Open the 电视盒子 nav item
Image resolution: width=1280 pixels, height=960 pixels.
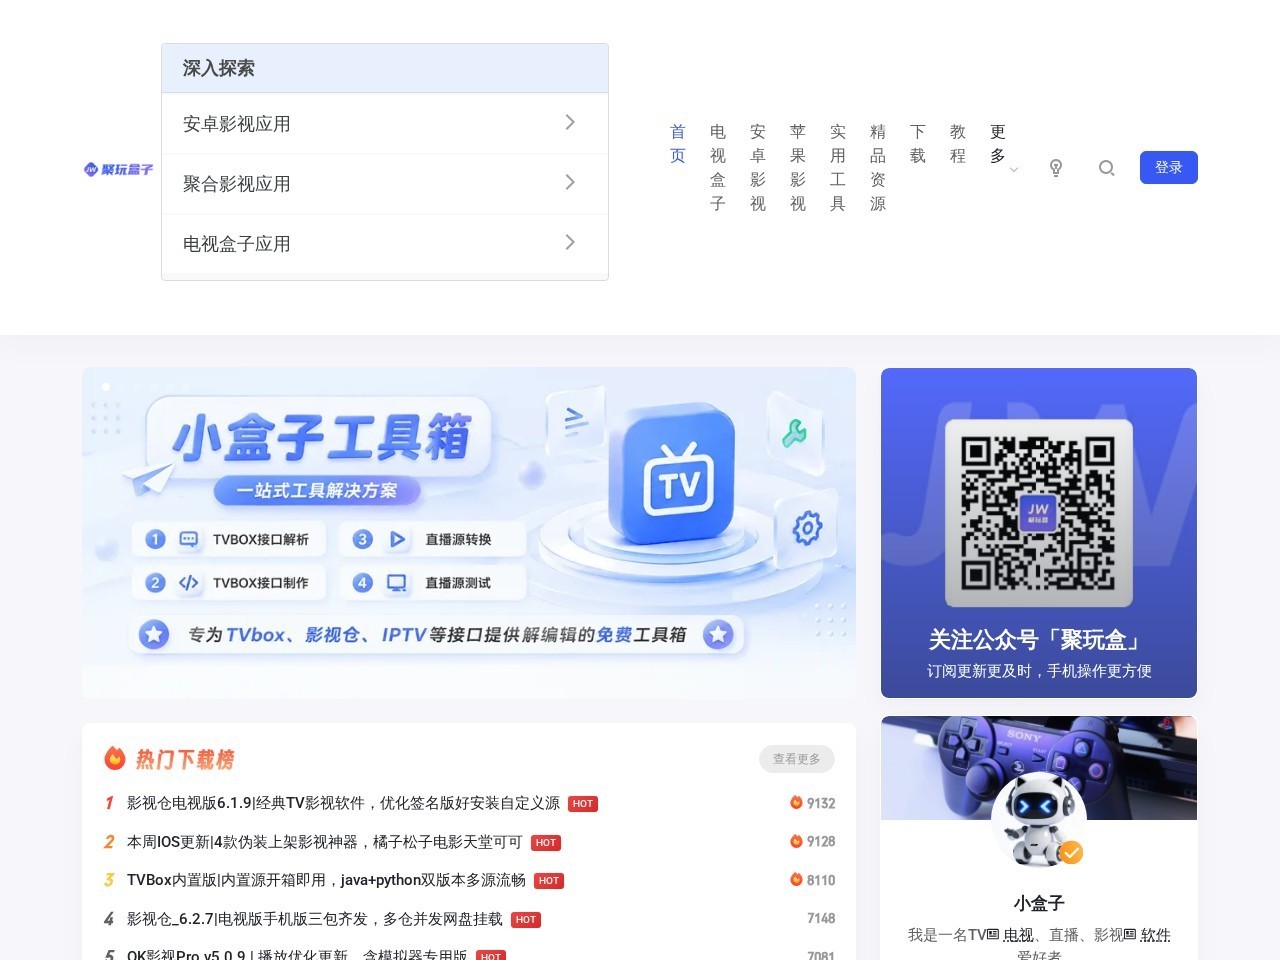718,168
